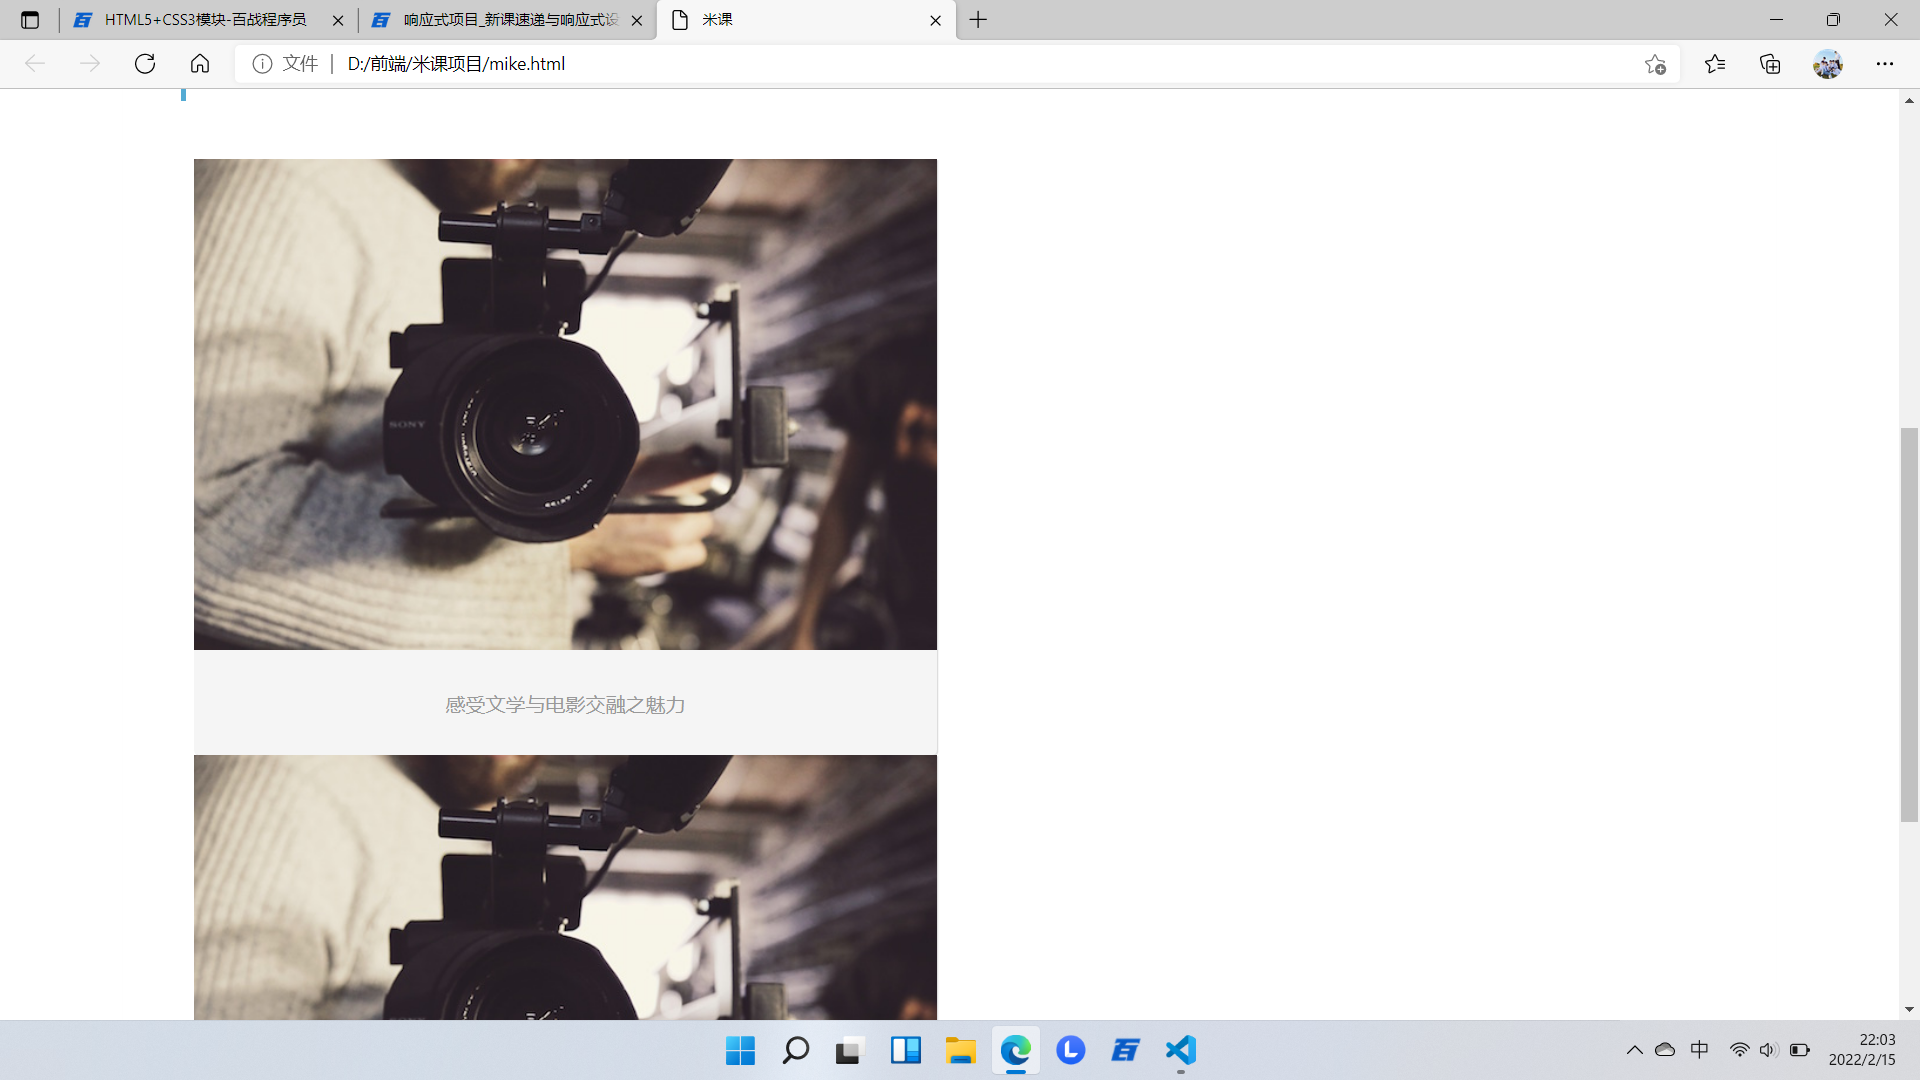Close the HTML5+CSS3模块 tab
Screen dimensions: 1920x1080
pos(338,20)
